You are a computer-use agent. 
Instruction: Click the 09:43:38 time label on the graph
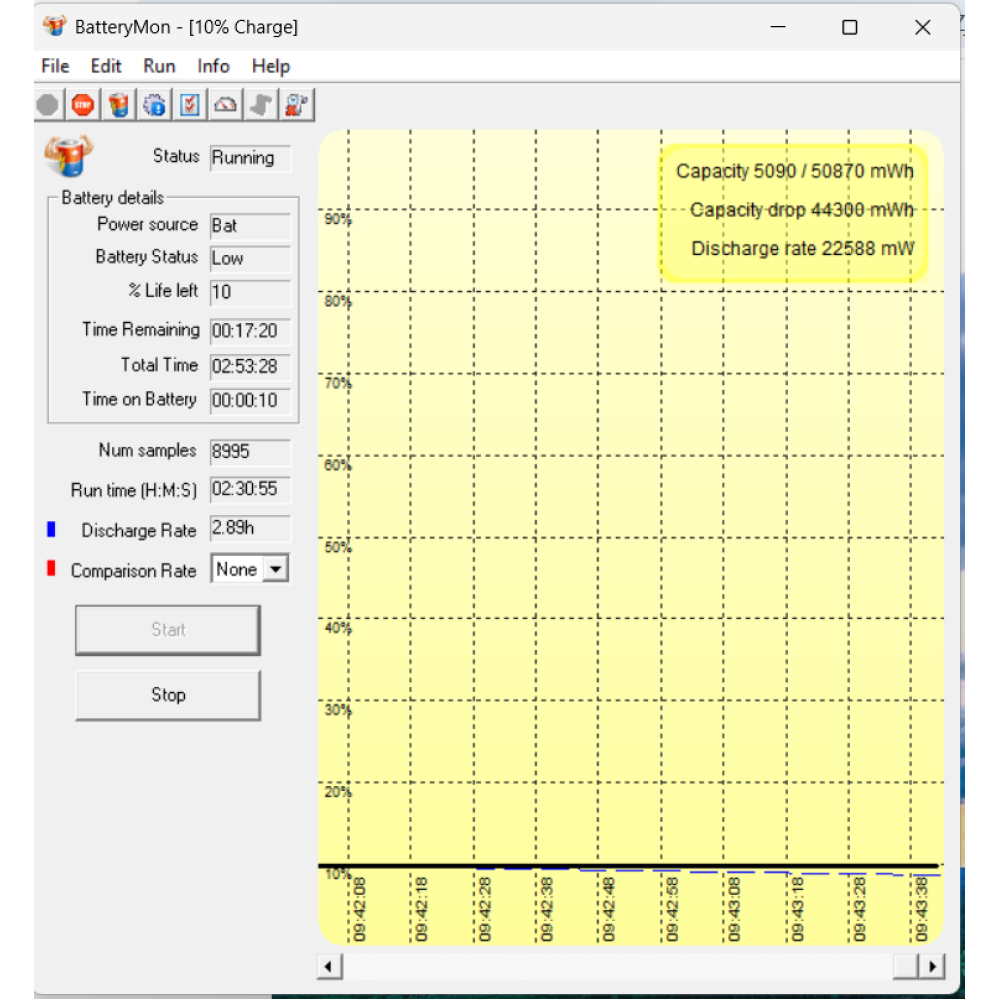922,909
